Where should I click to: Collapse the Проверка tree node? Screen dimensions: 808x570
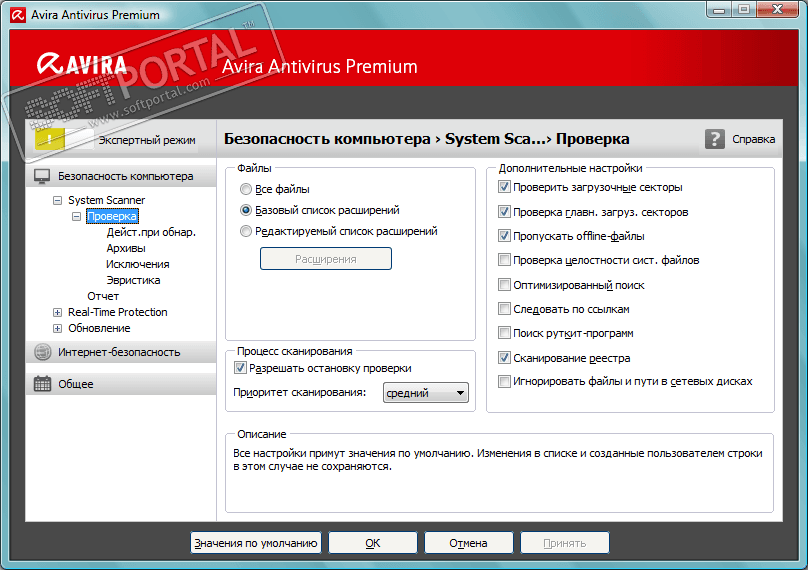click(x=76, y=216)
